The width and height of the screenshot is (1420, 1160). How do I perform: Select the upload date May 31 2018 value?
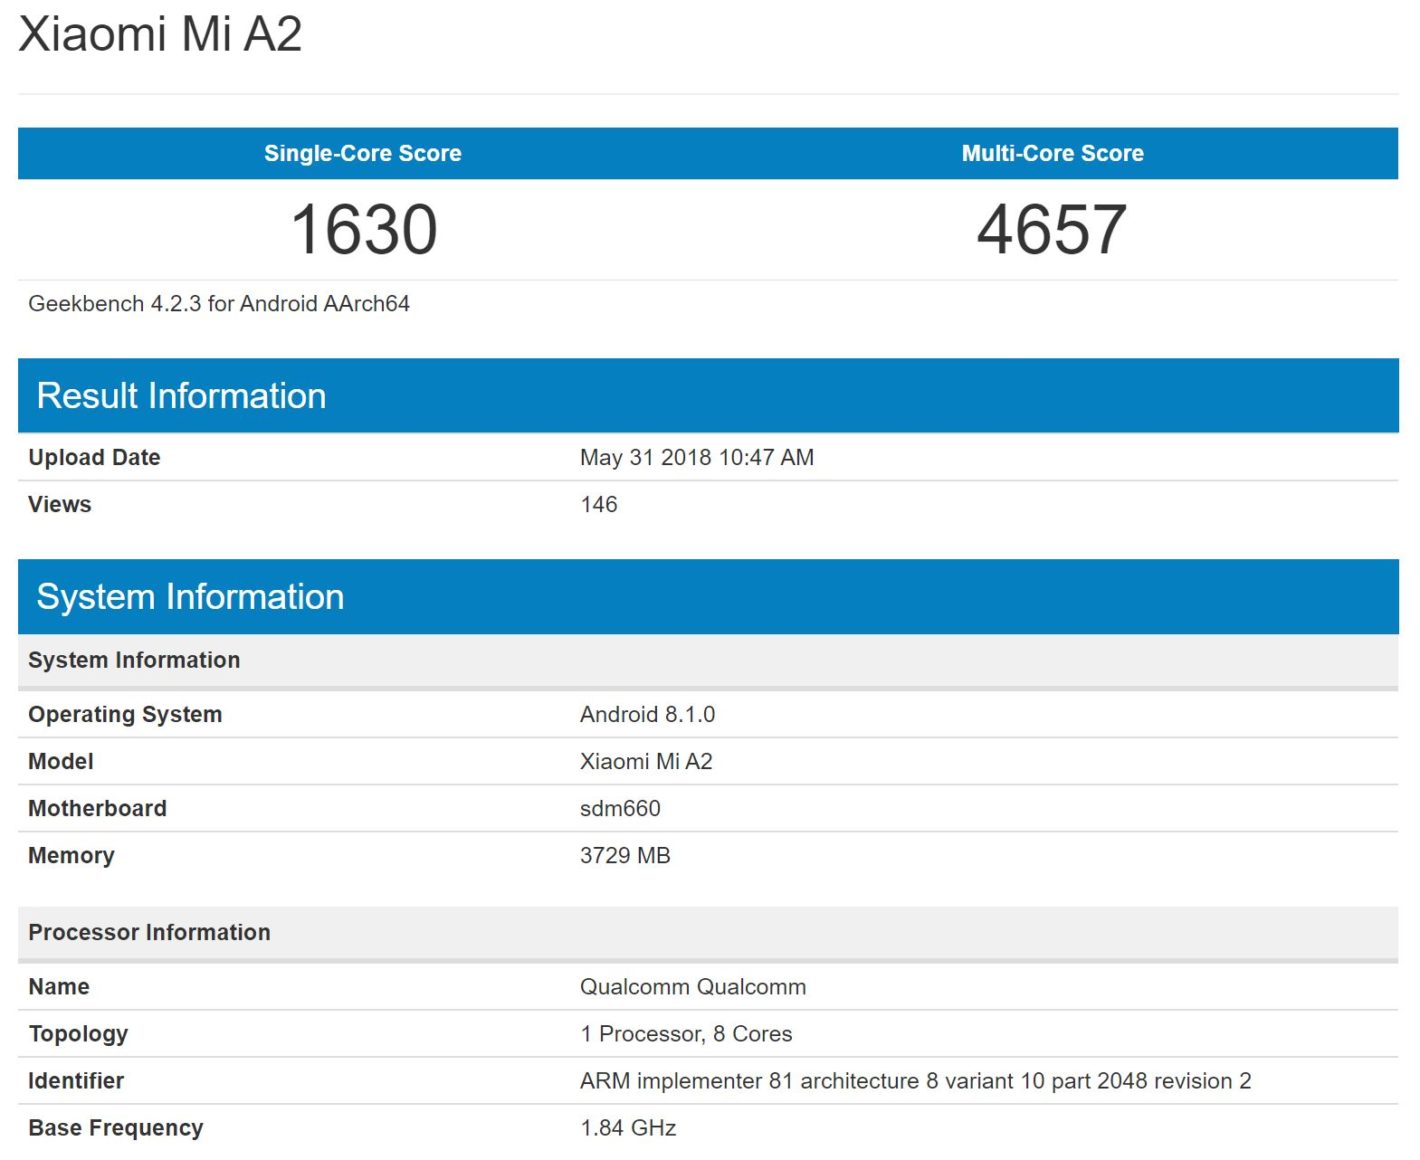coord(696,457)
